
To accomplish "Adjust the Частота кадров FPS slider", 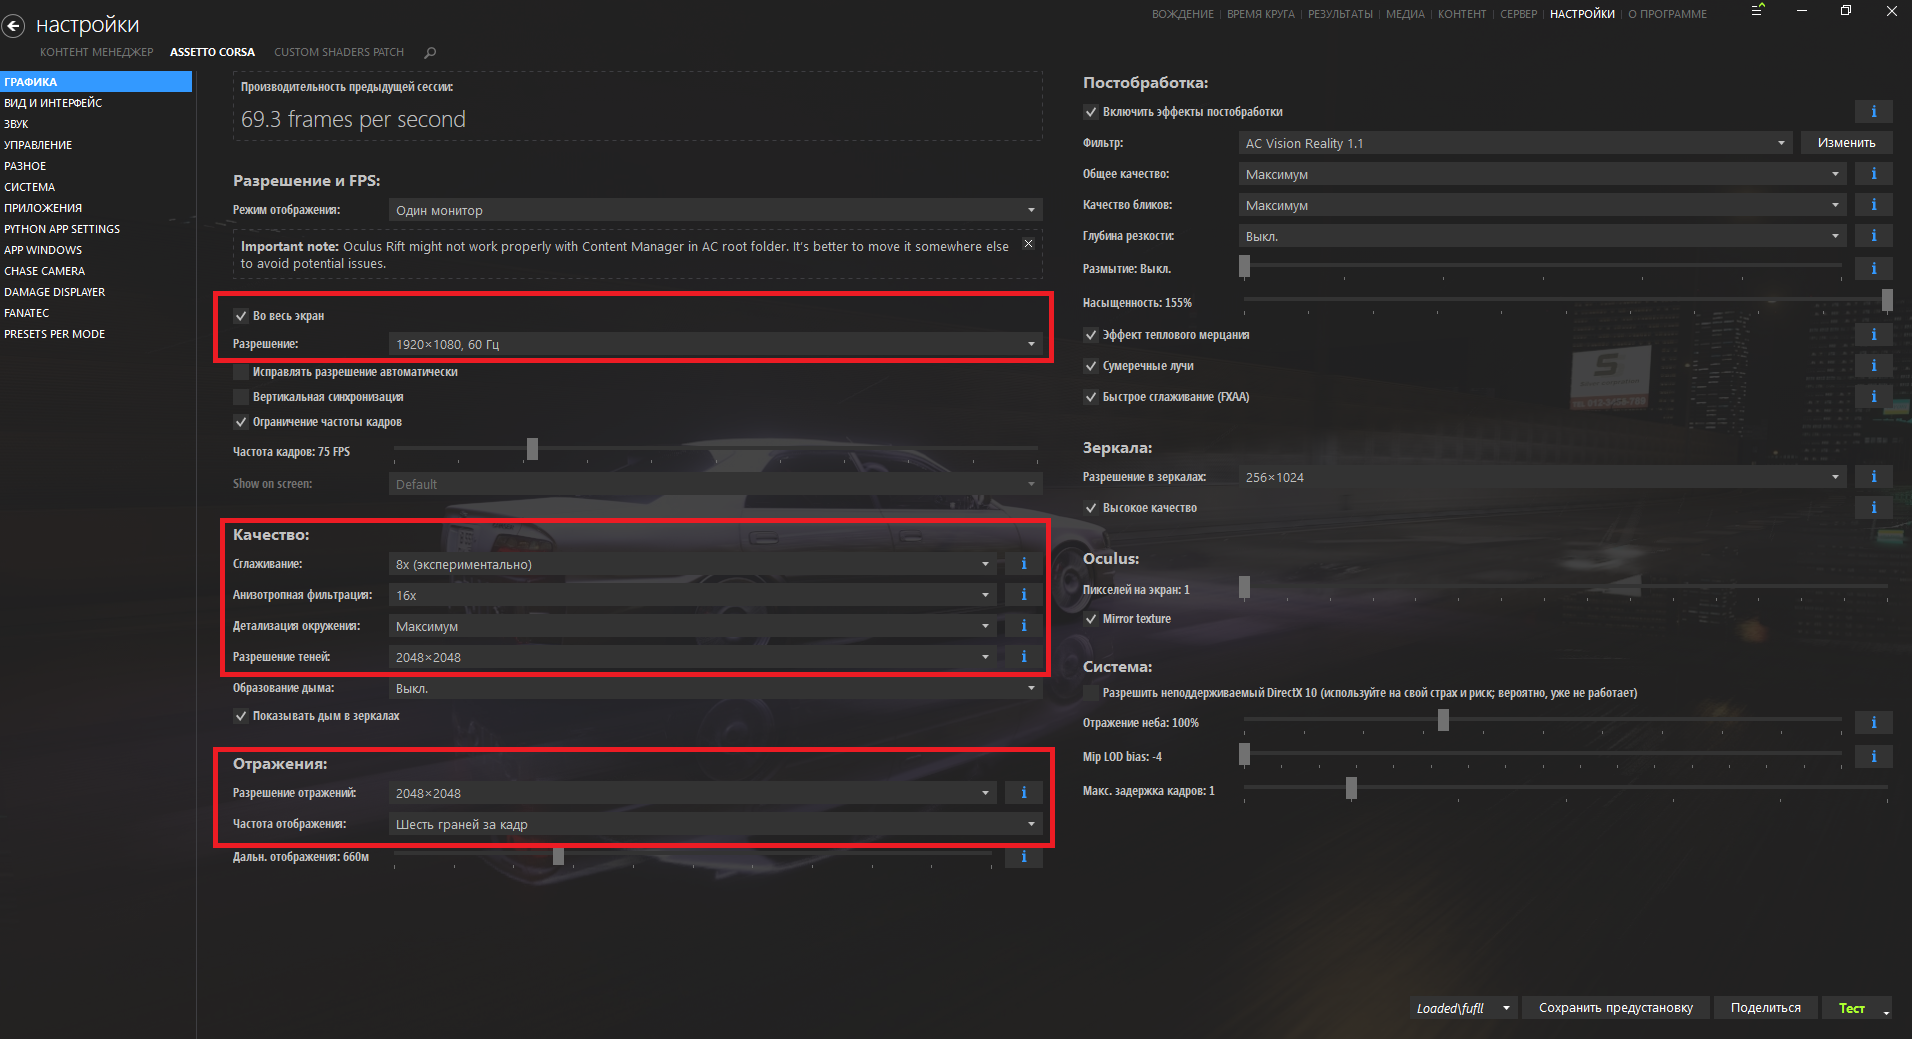I will [x=532, y=449].
